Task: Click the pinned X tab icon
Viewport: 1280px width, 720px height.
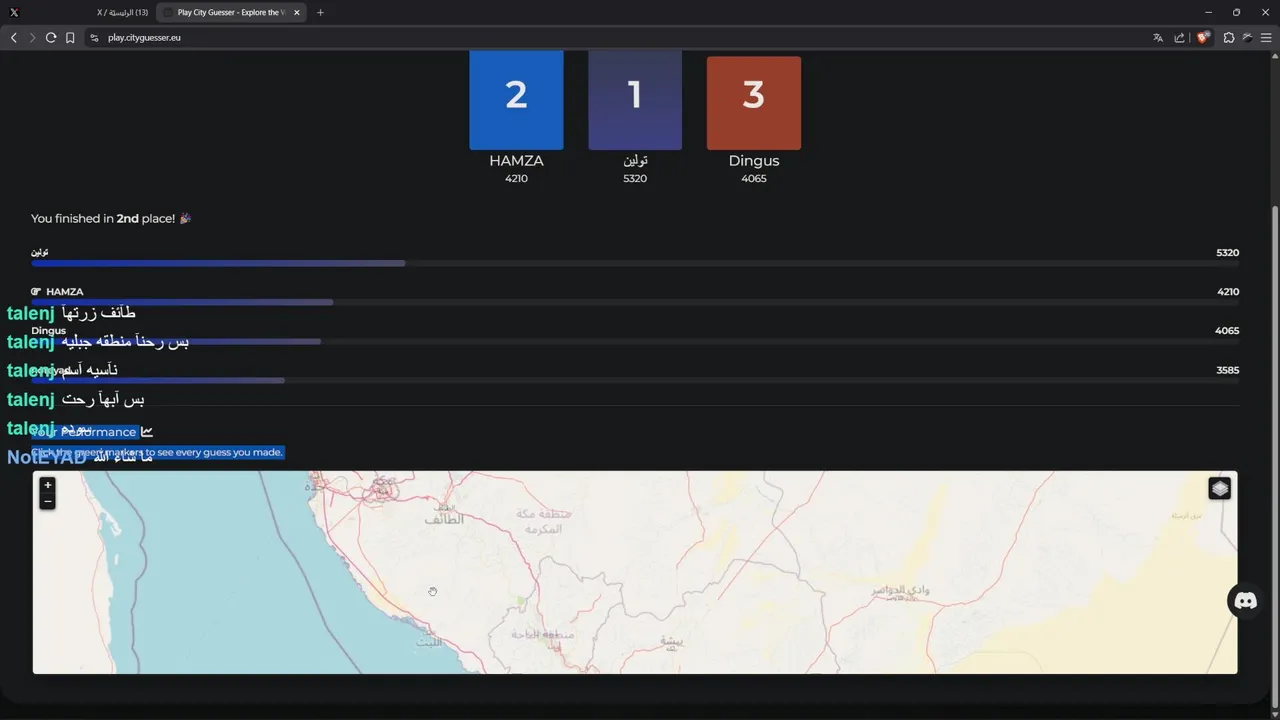Action: pos(14,13)
